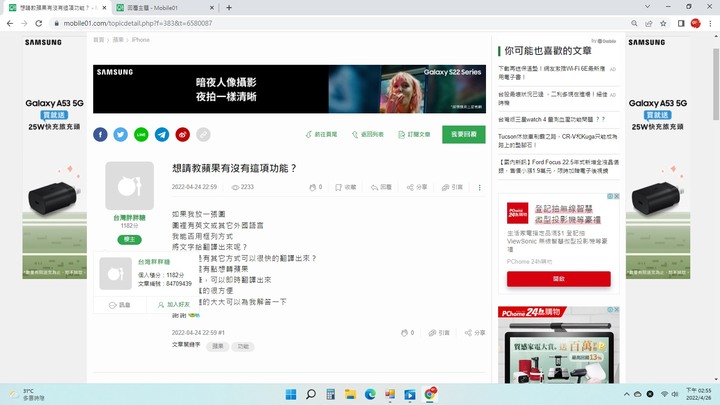The image size is (720, 405).
Task: Open Windows taskbar search
Action: 311,394
